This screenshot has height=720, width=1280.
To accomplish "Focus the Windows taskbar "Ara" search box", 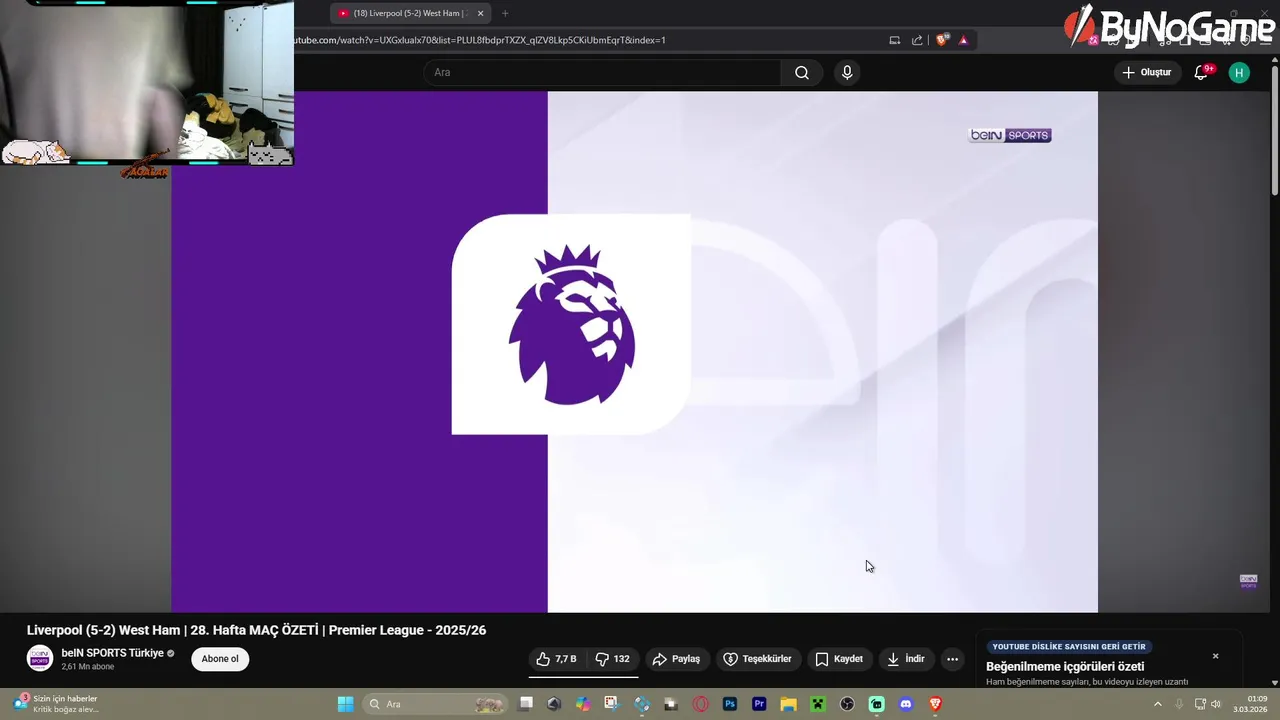I will [434, 704].
